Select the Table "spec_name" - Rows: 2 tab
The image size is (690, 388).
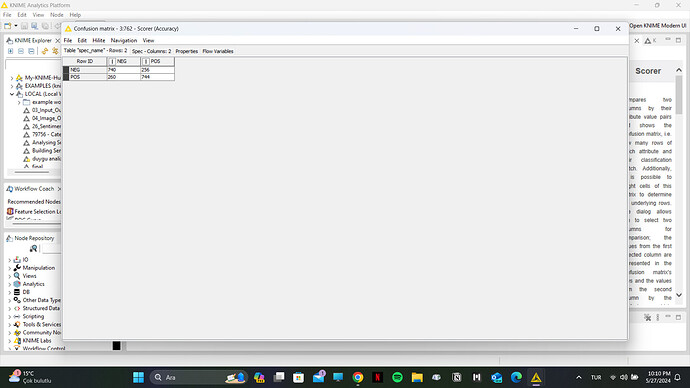pyautogui.click(x=95, y=51)
